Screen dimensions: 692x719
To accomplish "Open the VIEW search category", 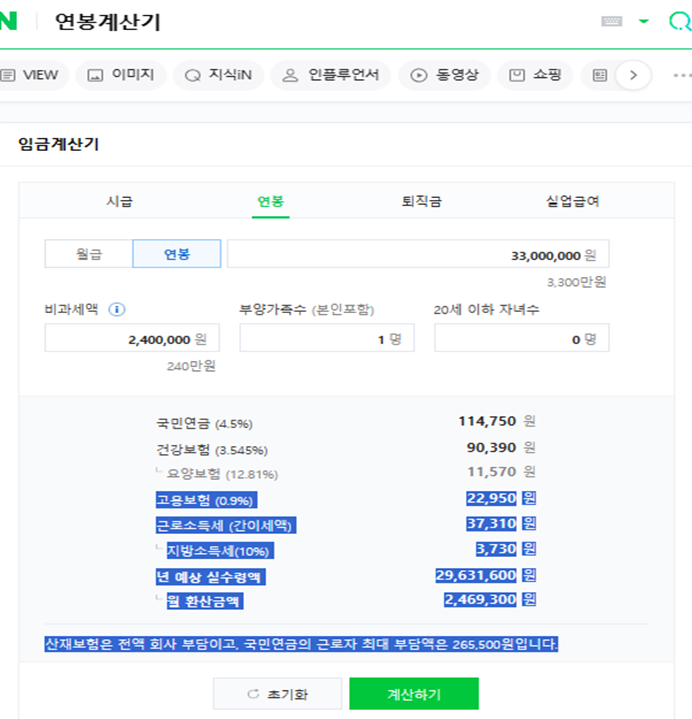I will coord(31,75).
